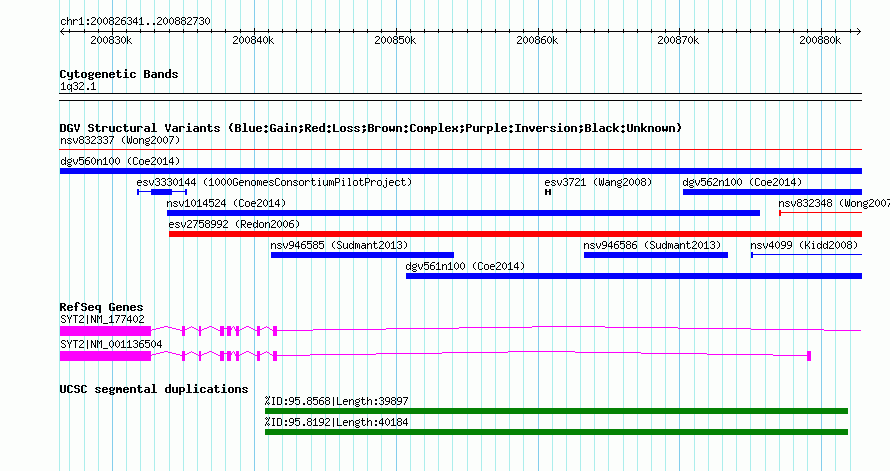Click the 200870k ruler tick label
Screen dimensions: 890x471
click(x=678, y=40)
